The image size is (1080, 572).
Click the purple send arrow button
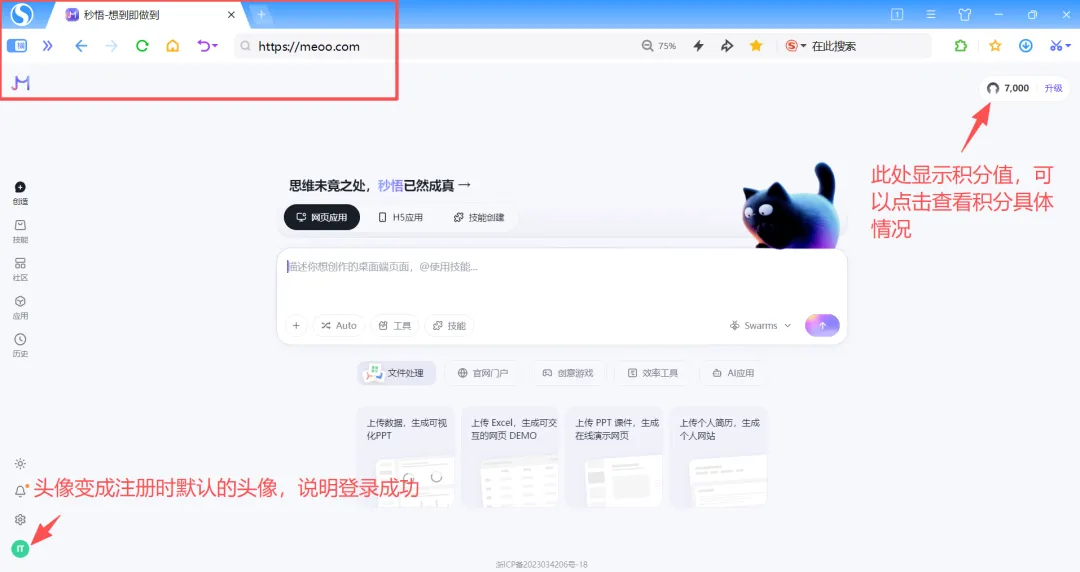(x=822, y=325)
